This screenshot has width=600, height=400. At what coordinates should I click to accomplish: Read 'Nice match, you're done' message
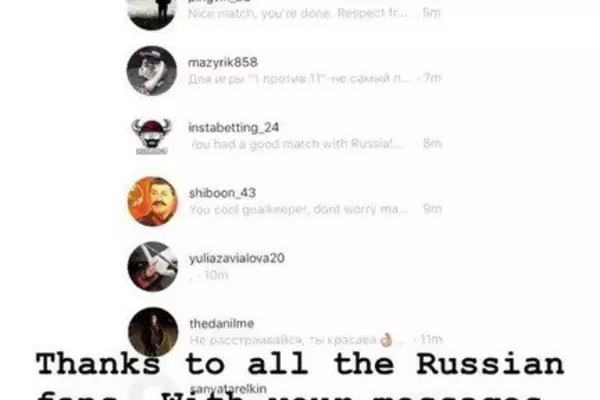pyautogui.click(x=297, y=13)
